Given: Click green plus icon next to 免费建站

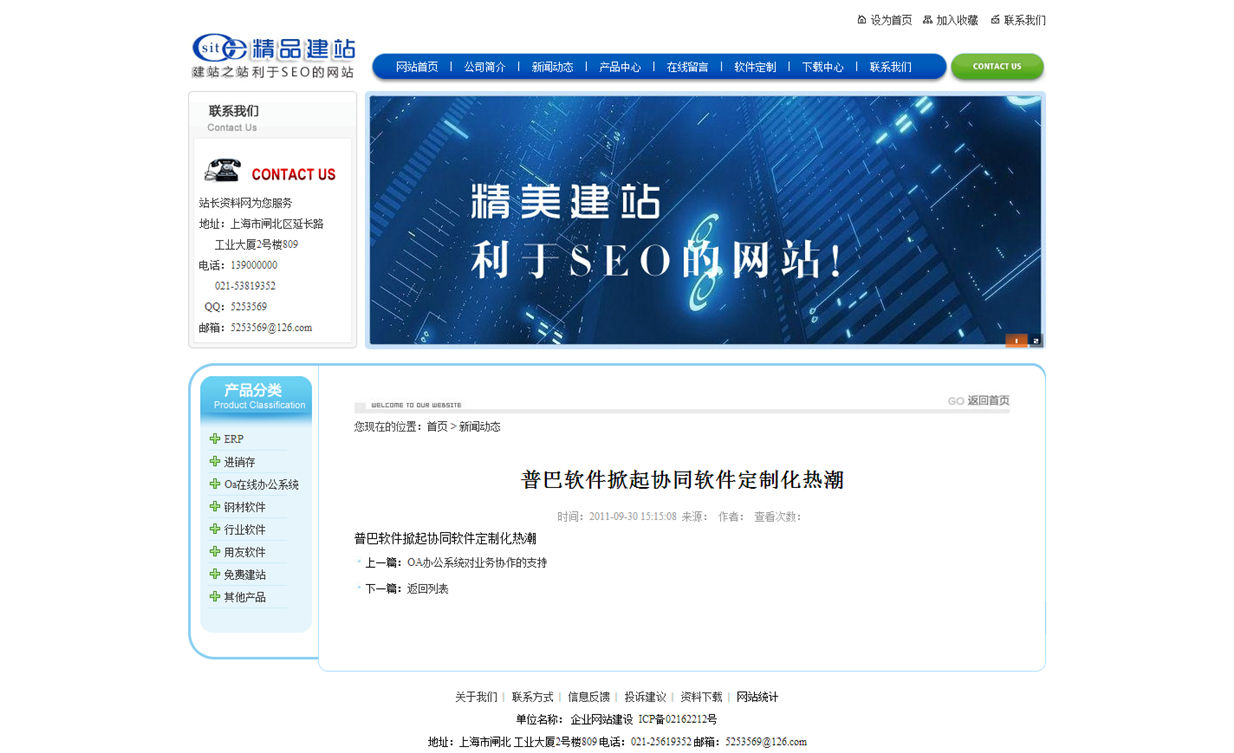Looking at the screenshot, I should (x=215, y=574).
